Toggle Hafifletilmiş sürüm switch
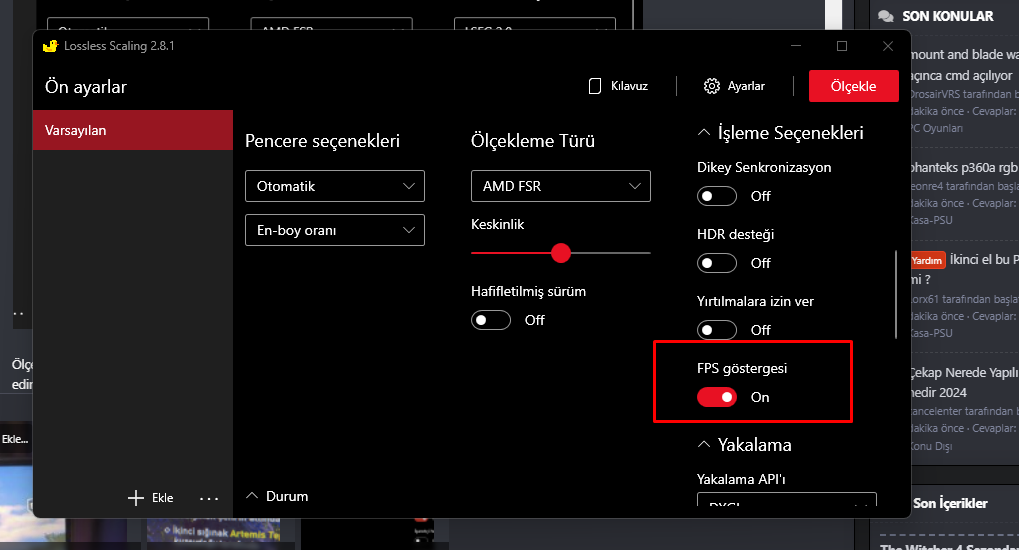 pos(491,320)
